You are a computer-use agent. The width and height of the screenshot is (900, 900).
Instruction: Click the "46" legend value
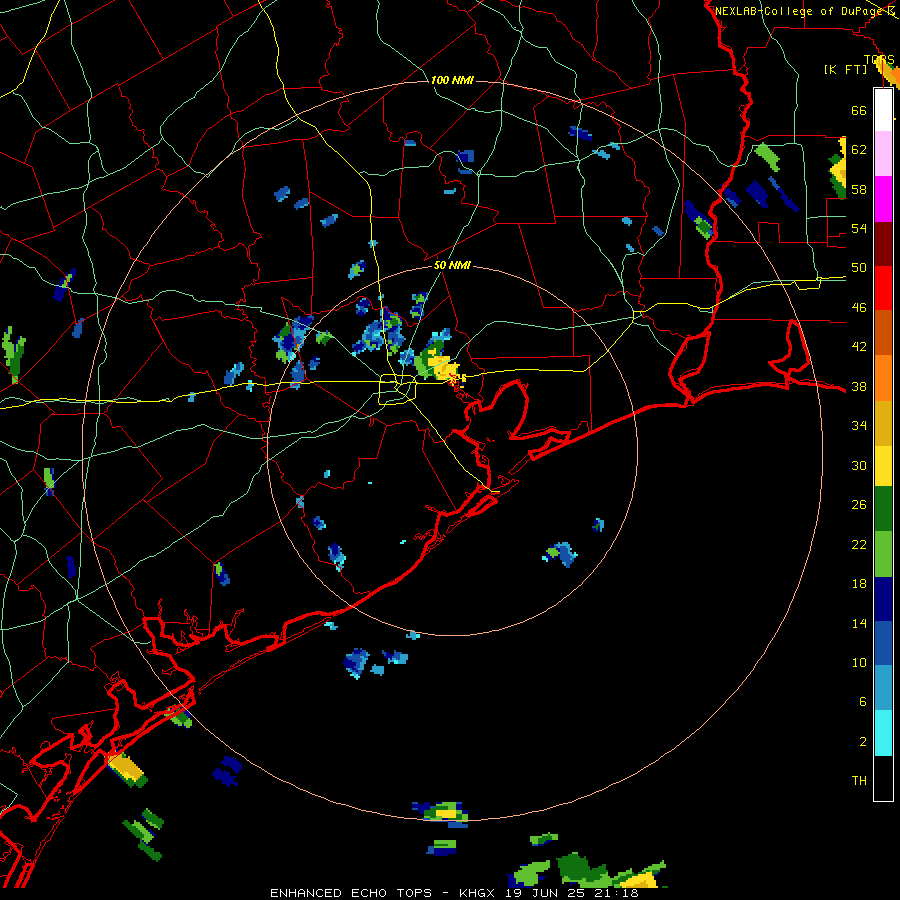(859, 308)
